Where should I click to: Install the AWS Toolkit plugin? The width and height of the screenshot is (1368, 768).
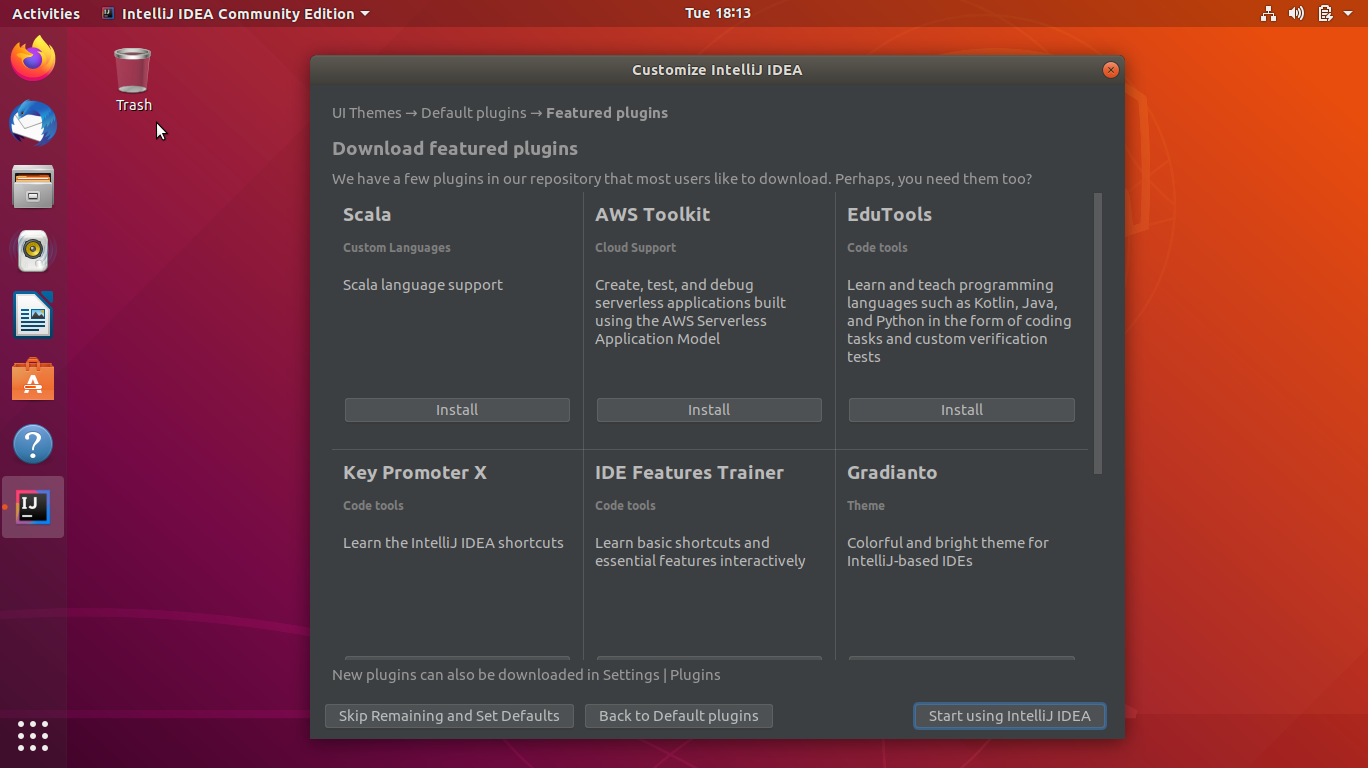tap(708, 409)
